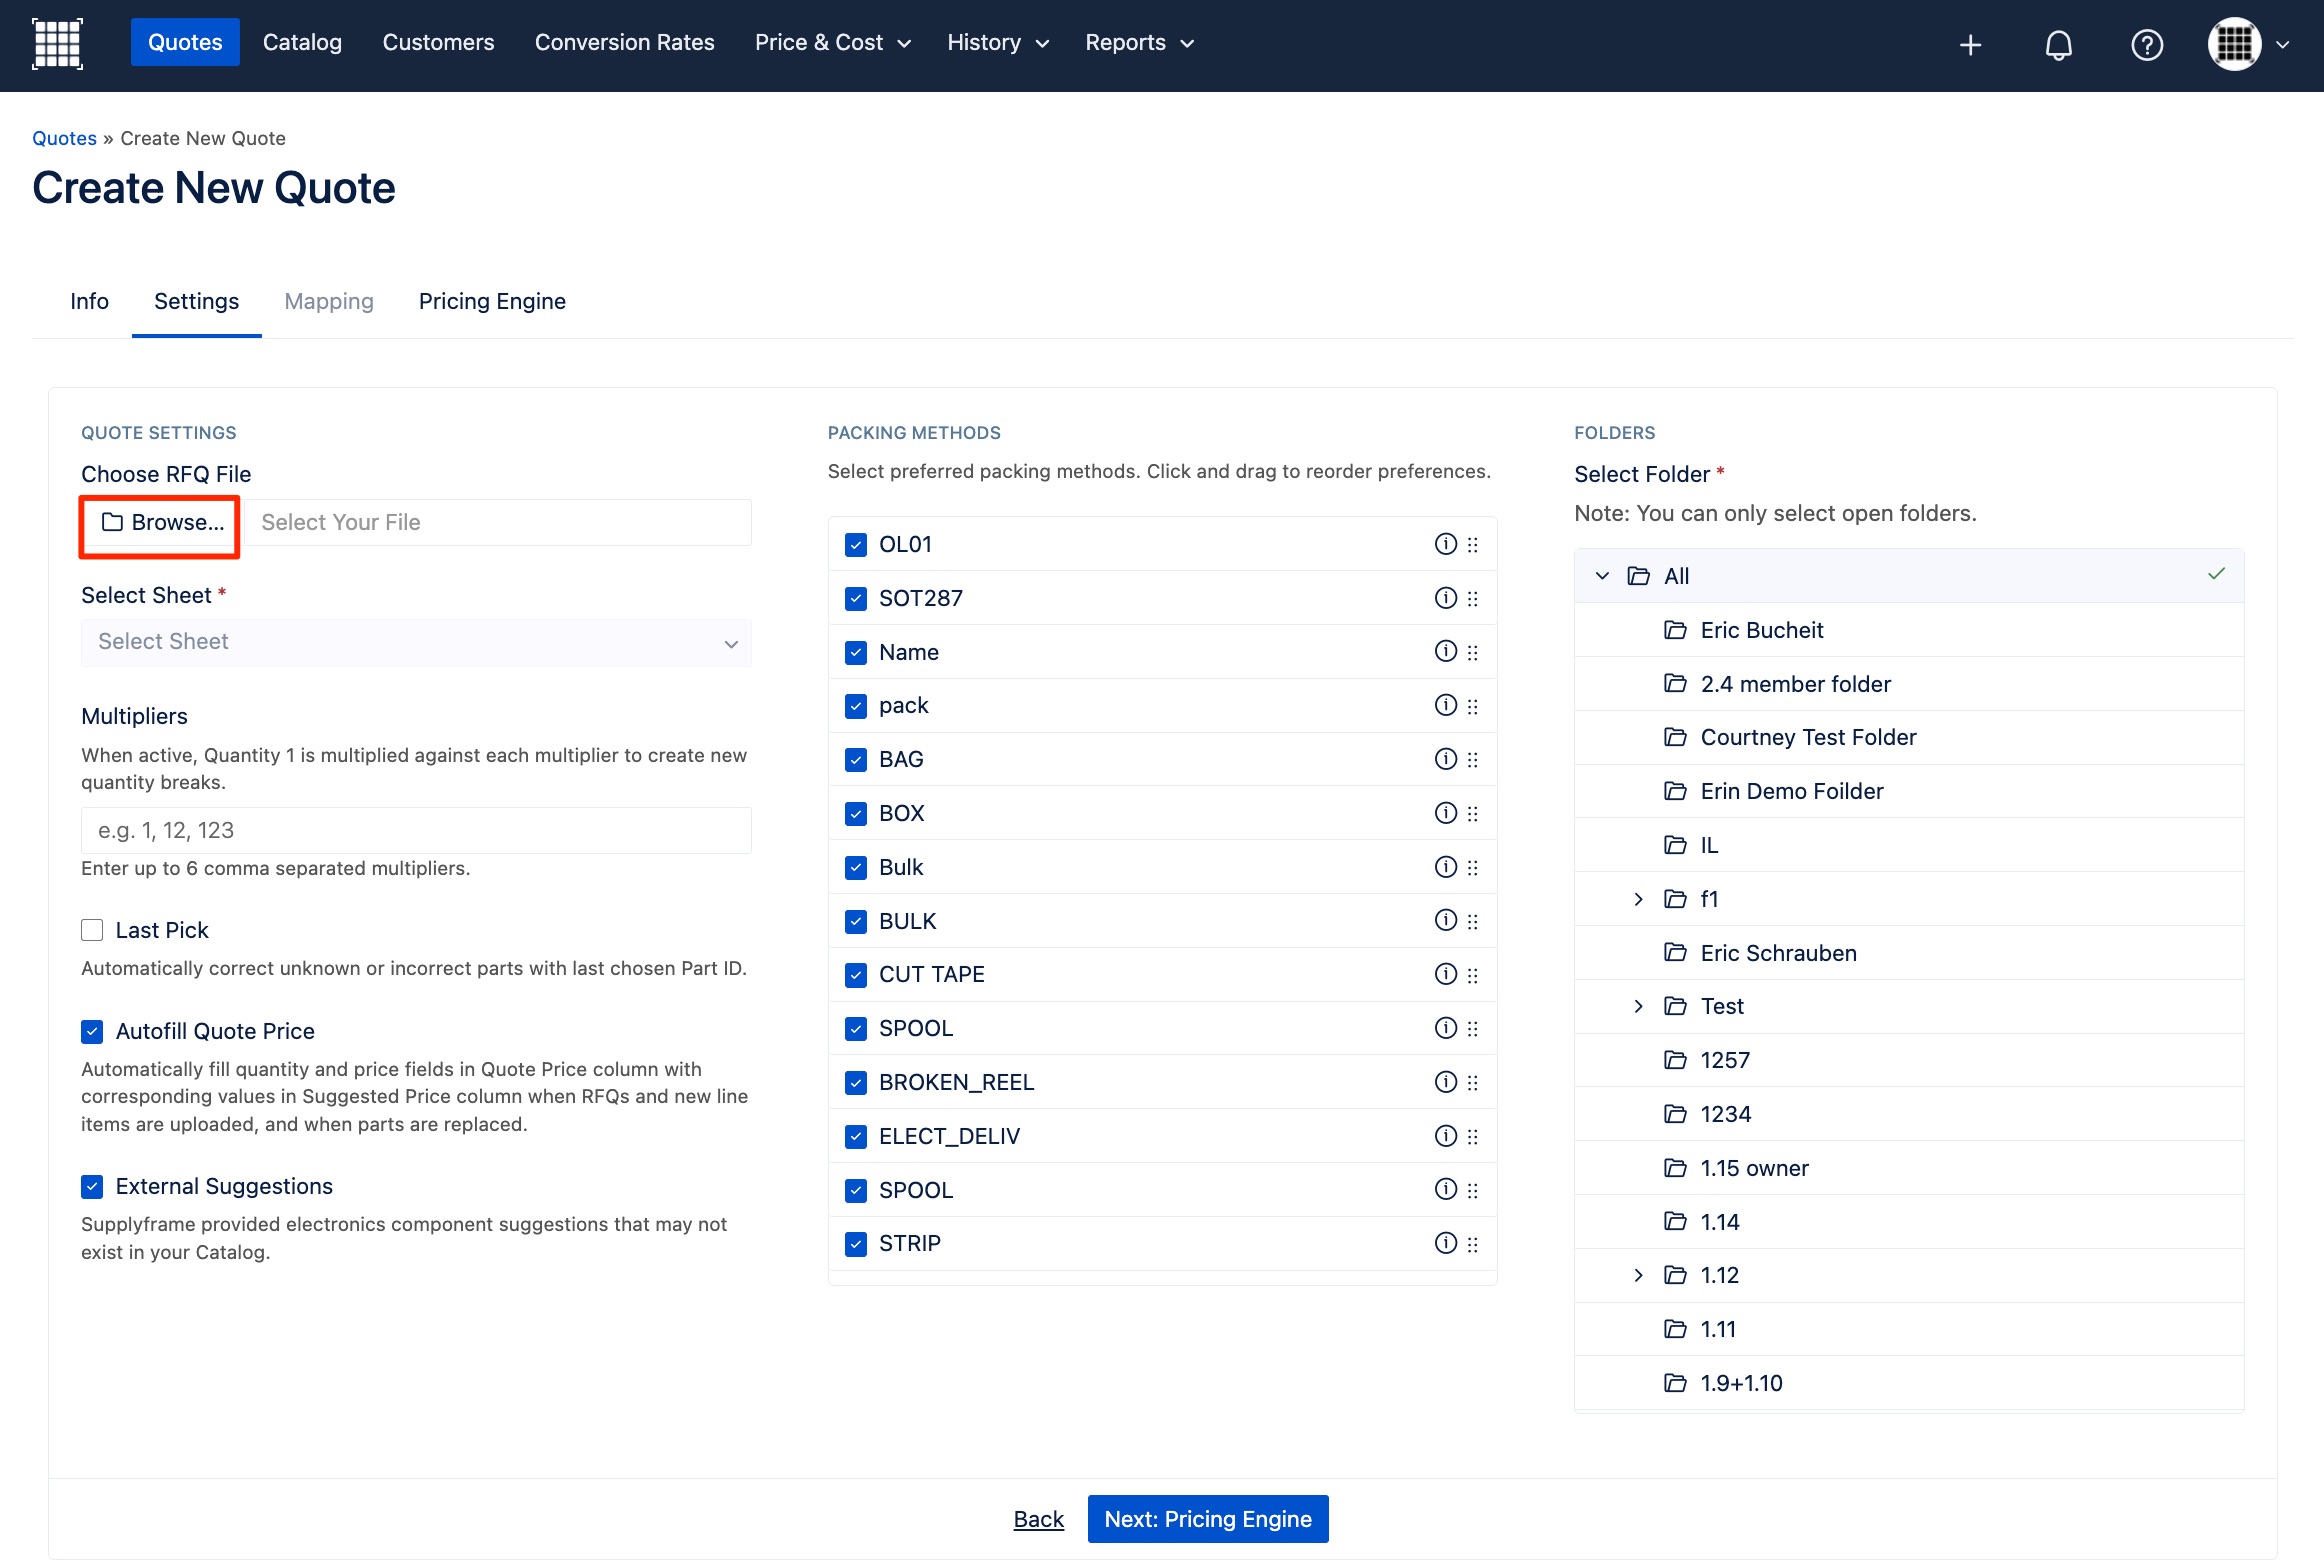Viewport: 2324px width, 1560px height.
Task: Click the Multipliers input field
Action: point(416,830)
